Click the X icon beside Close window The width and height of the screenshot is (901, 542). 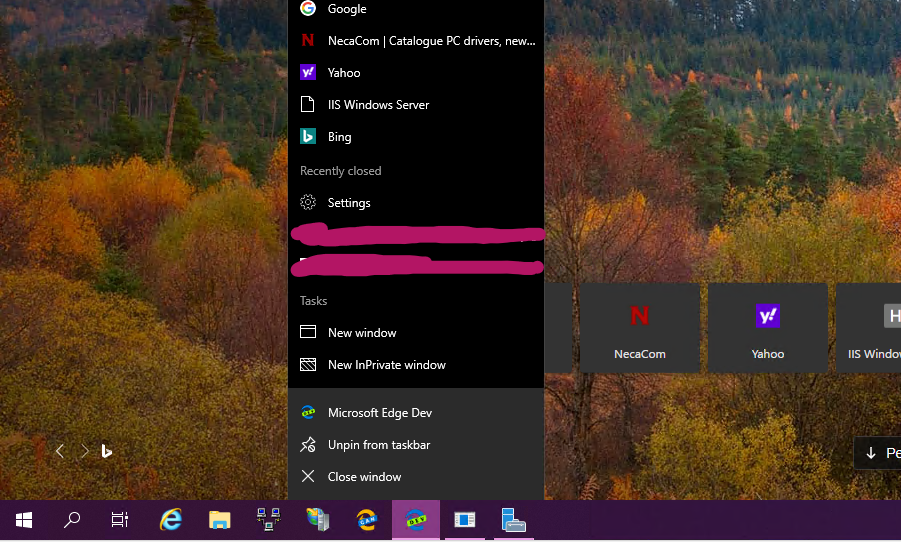[x=308, y=476]
